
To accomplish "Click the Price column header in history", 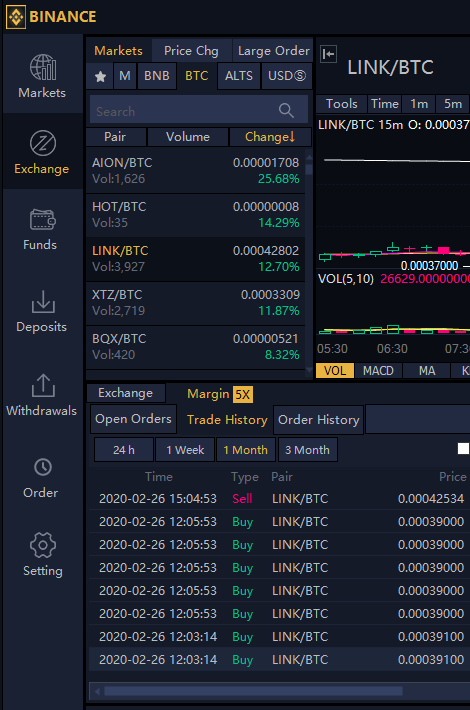I will tap(452, 476).
